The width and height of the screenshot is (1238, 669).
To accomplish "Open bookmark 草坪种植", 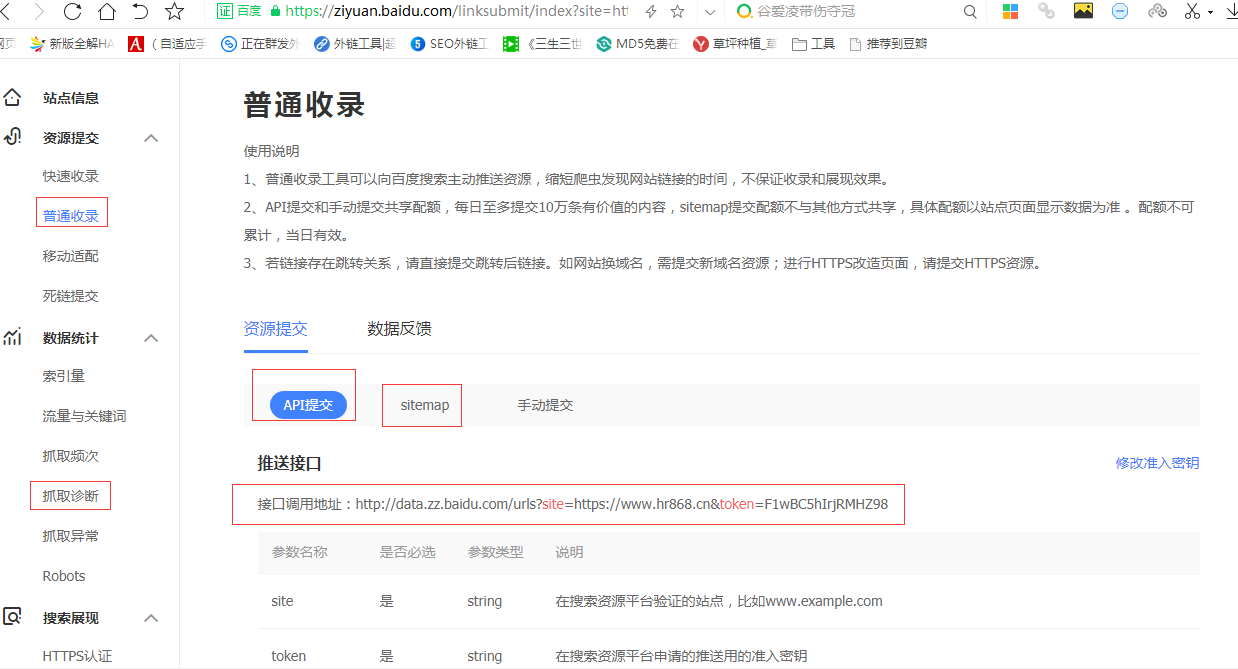I will [x=734, y=44].
